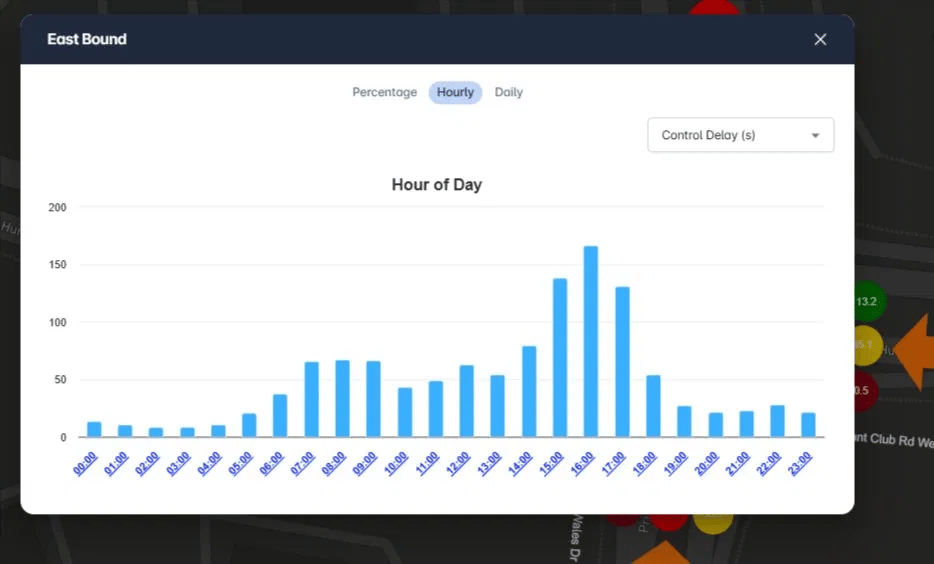This screenshot has height=564, width=934.
Task: Select the 15:00 delay bar
Action: click(560, 357)
